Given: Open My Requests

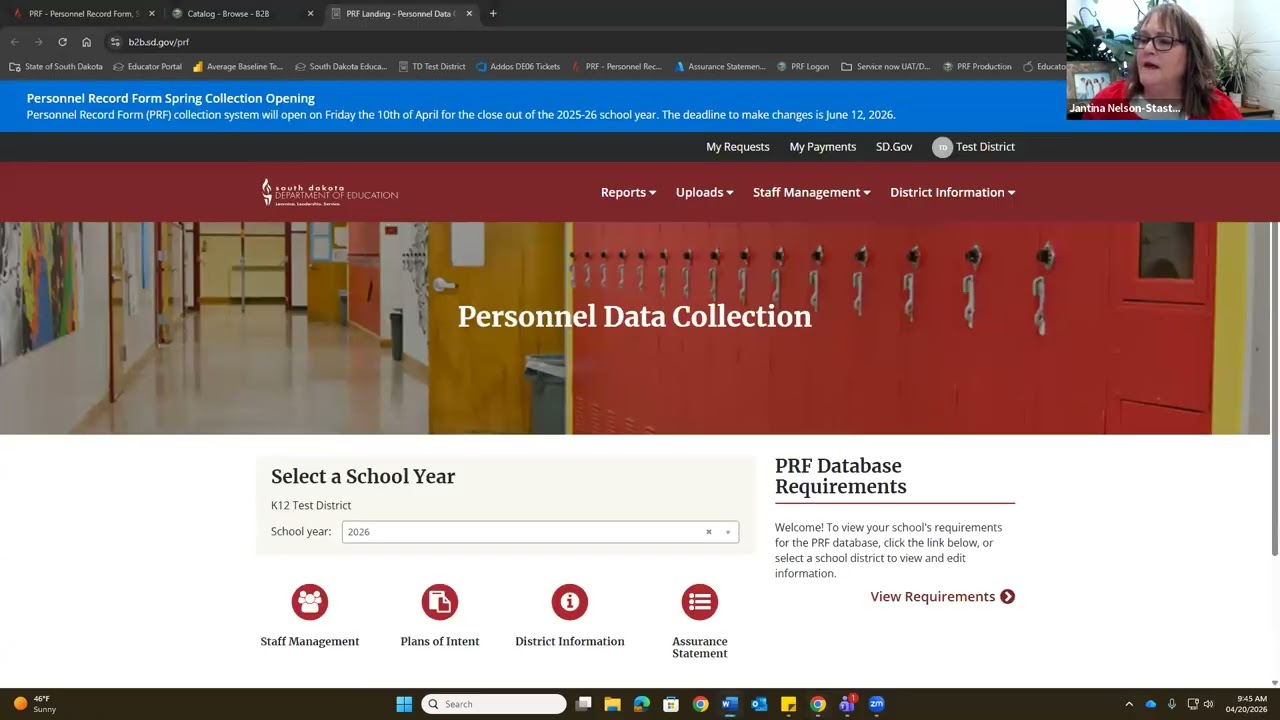Looking at the screenshot, I should click(738, 147).
